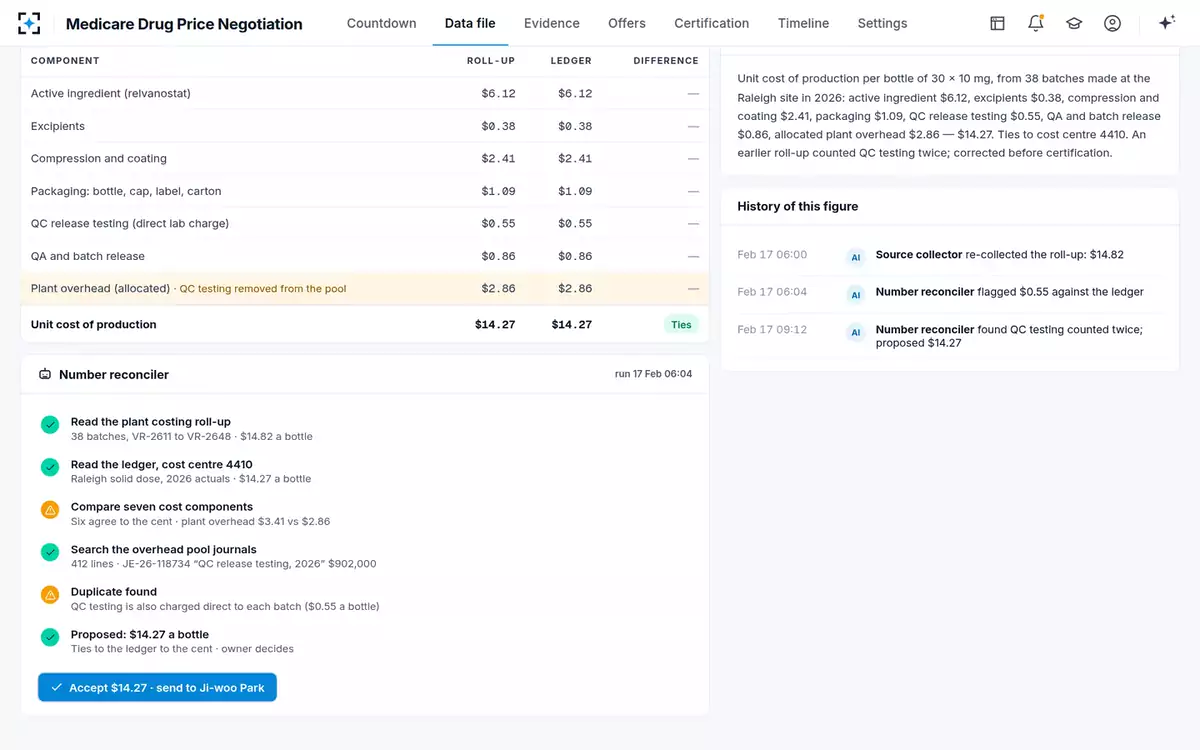The width and height of the screenshot is (1200, 750).
Task: Switch to the Timeline tab
Action: (804, 23)
